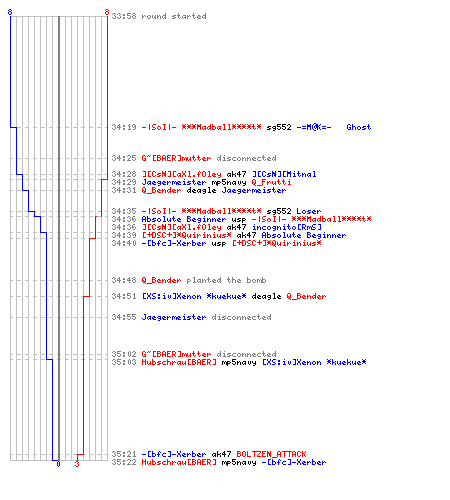450x500 pixels.
Task: Click the 33:58 round started entry
Action: 159,16
